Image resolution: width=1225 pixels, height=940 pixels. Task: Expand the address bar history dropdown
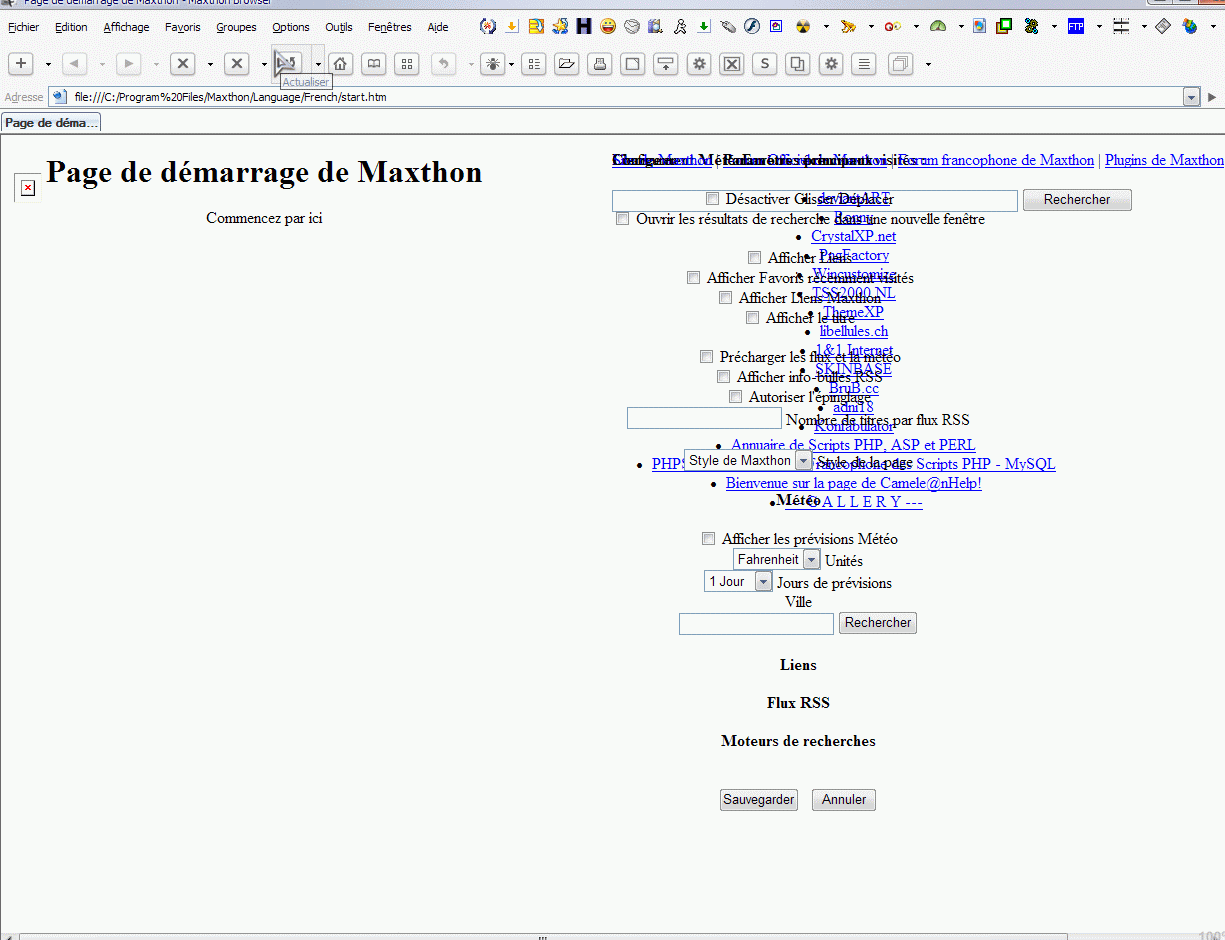(x=1191, y=97)
